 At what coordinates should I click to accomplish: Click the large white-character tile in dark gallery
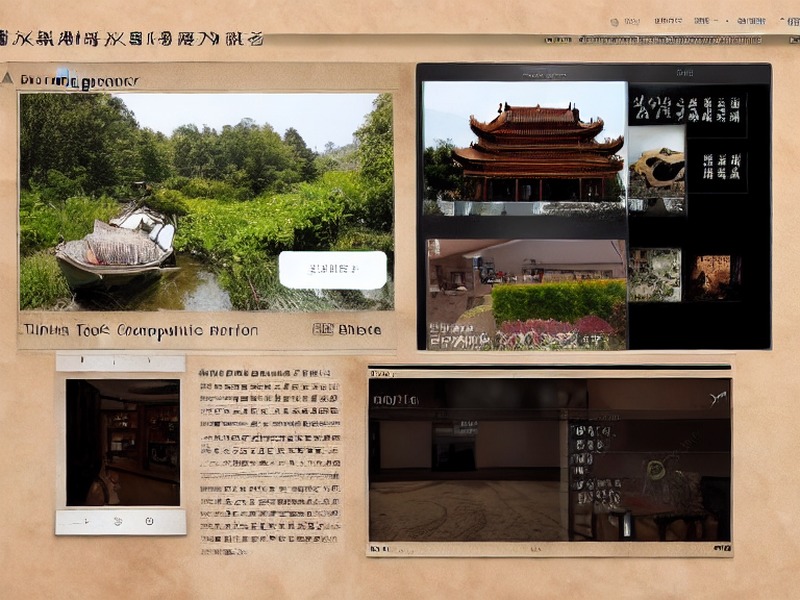687,109
